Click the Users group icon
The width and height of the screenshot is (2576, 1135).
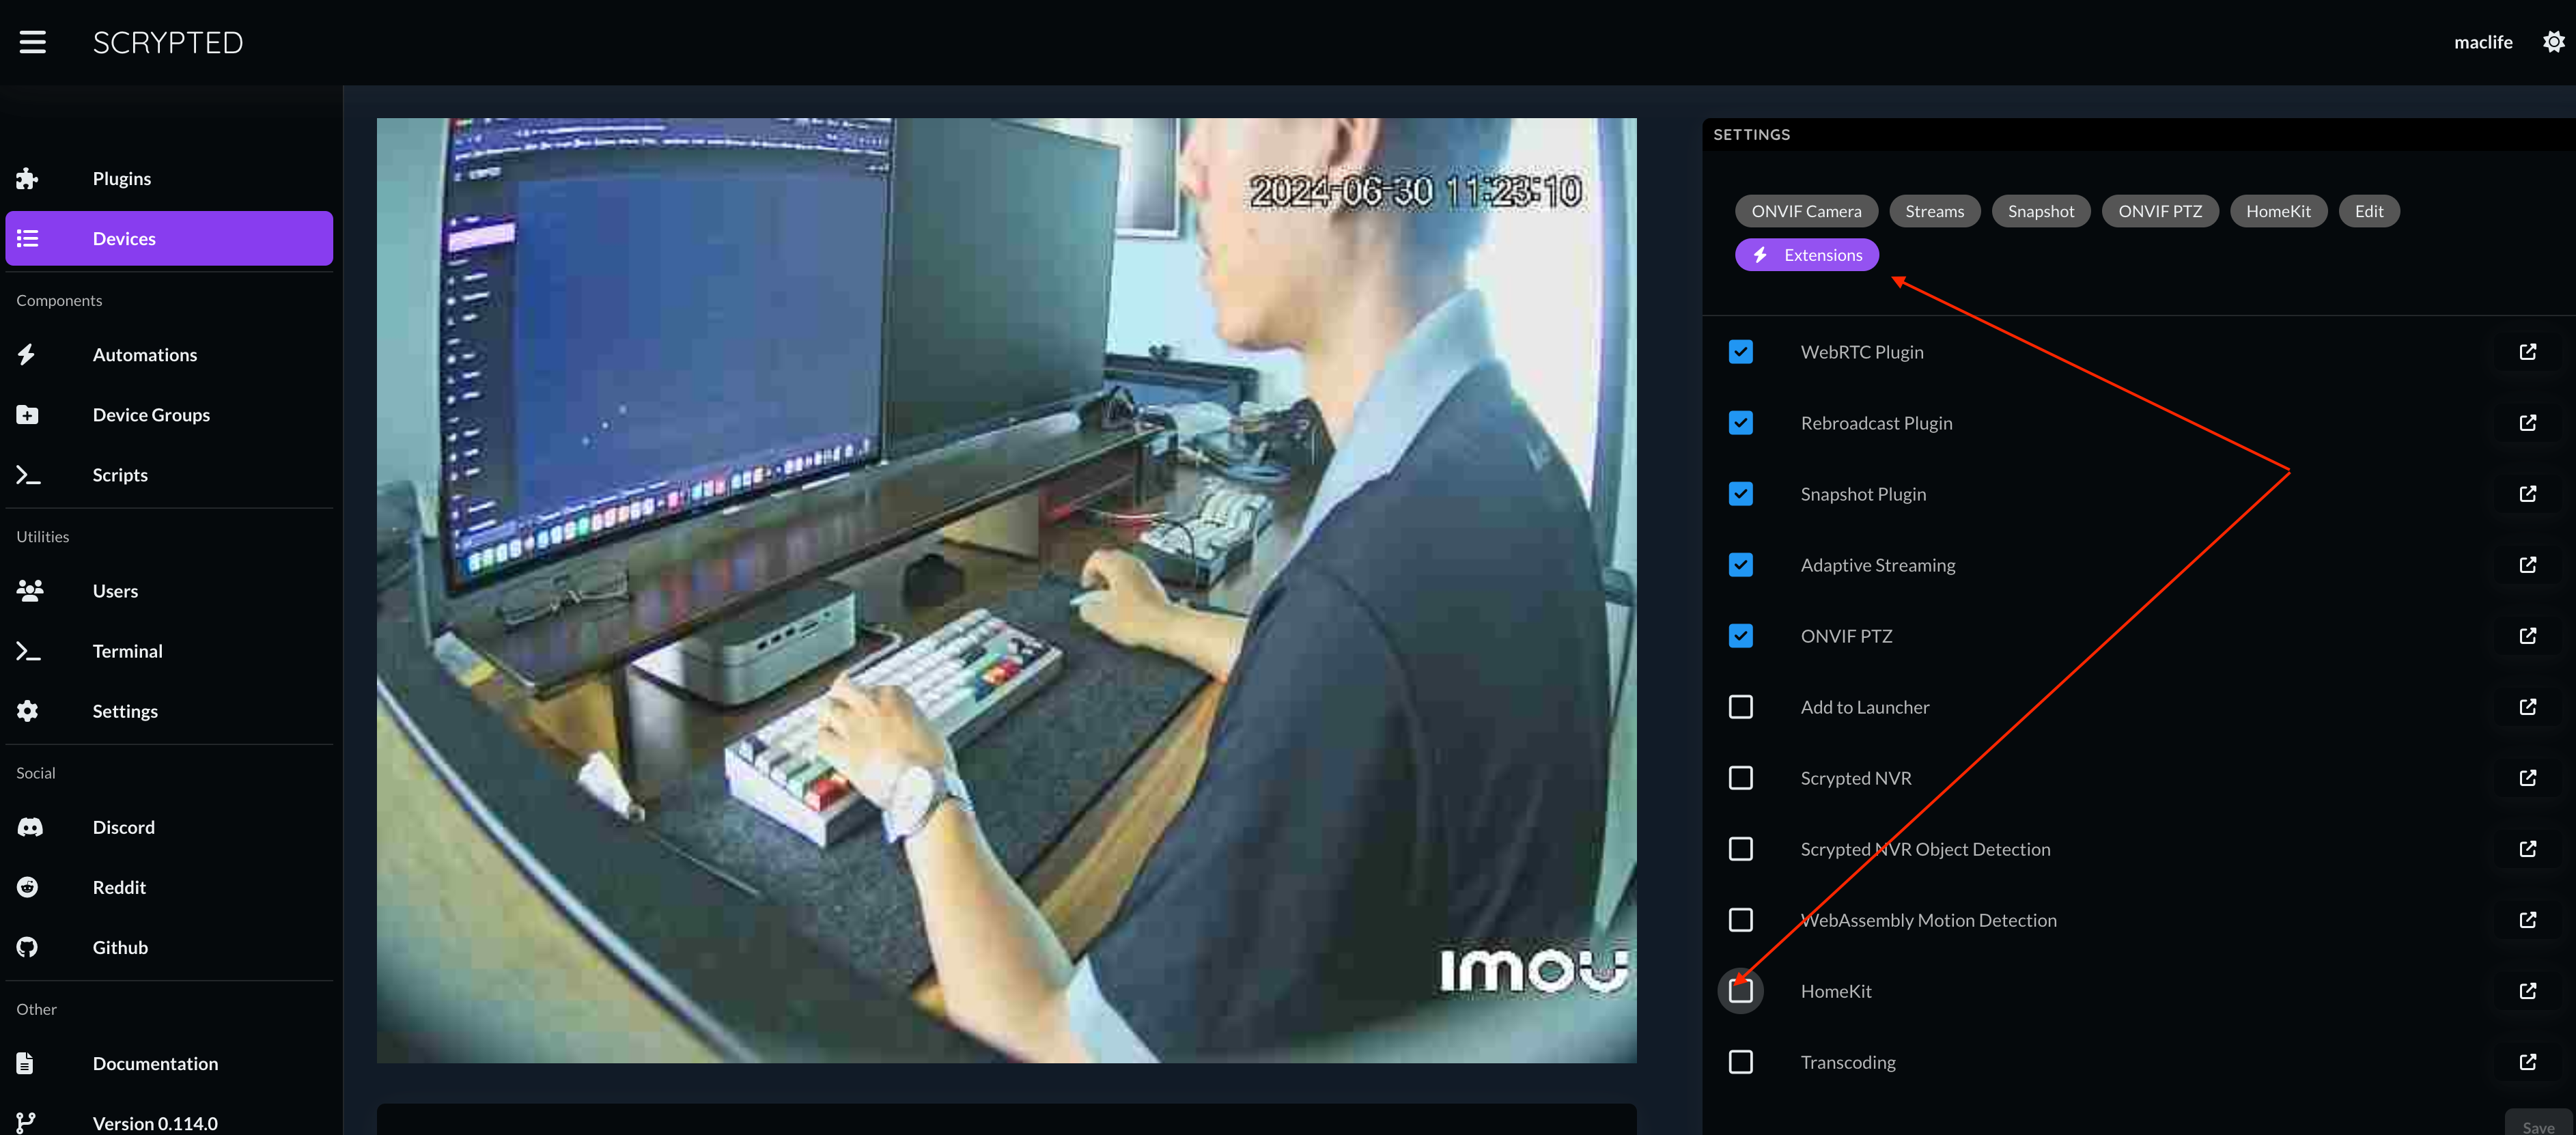tap(27, 590)
